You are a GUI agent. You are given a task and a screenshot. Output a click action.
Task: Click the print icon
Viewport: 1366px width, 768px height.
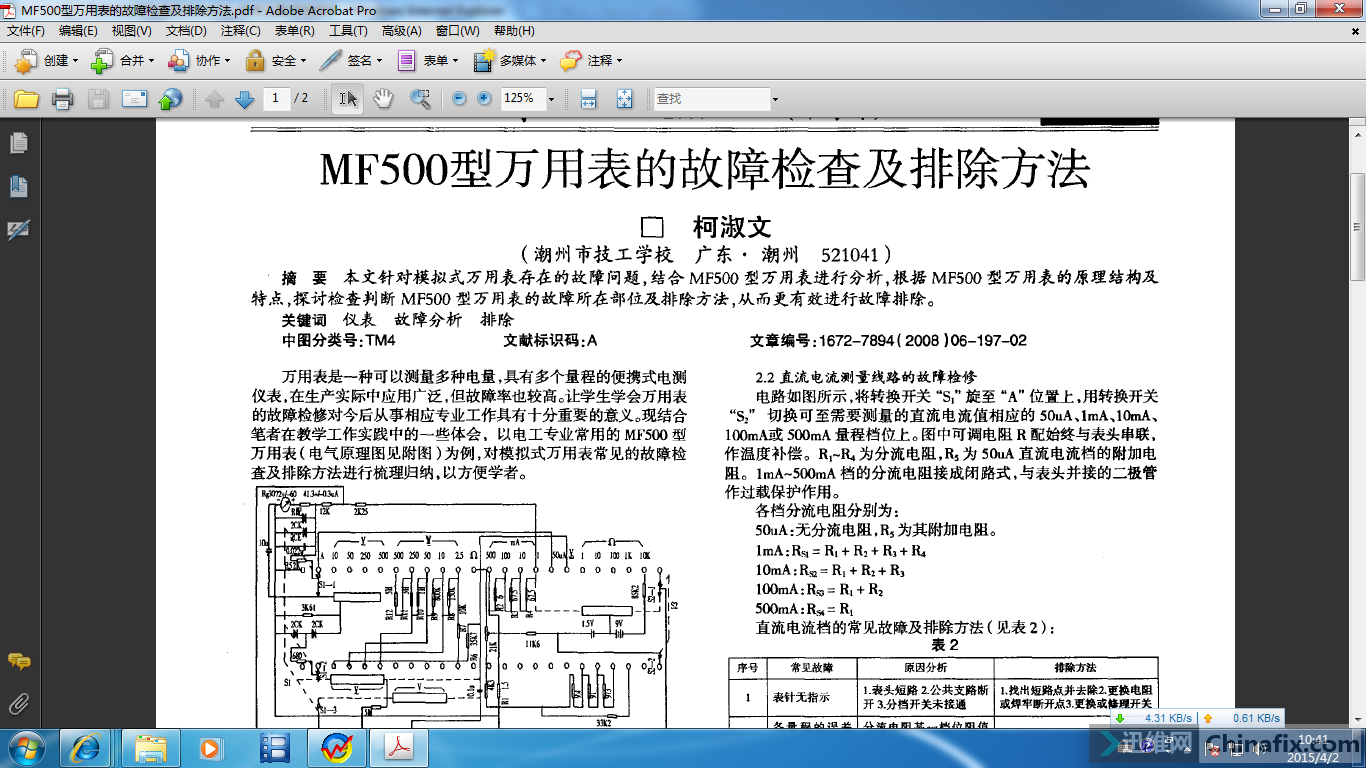62,99
